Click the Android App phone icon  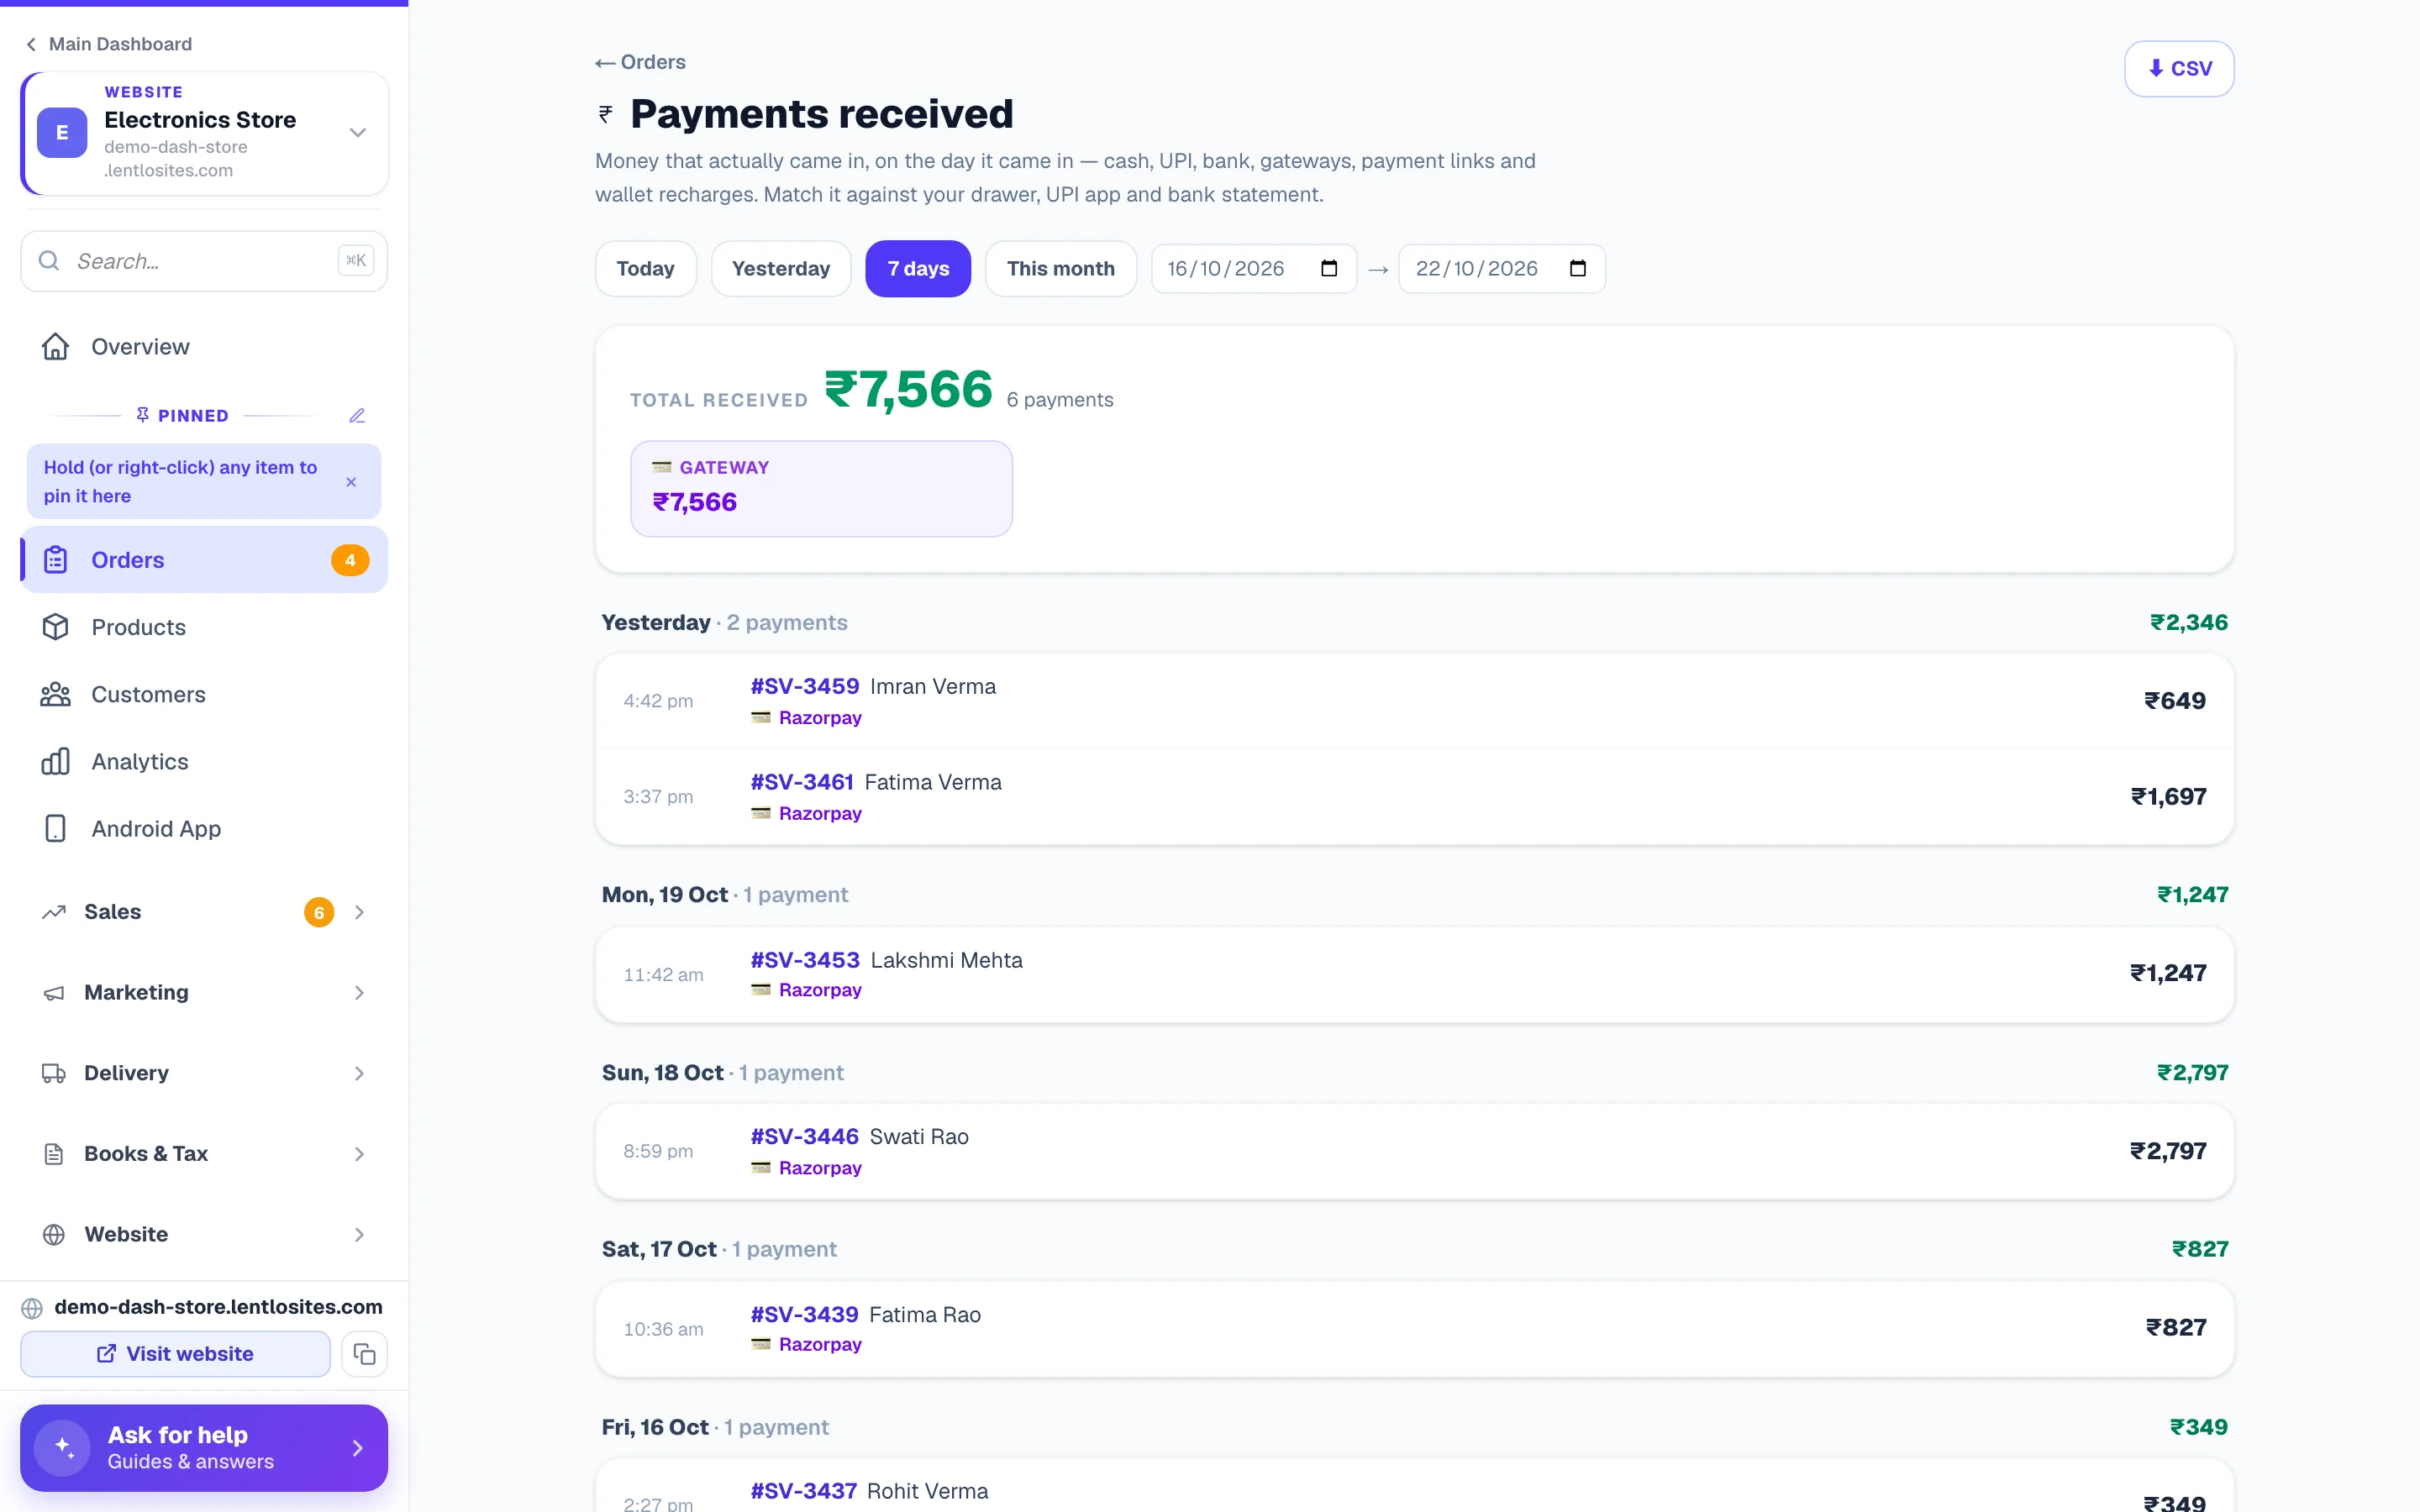[55, 828]
